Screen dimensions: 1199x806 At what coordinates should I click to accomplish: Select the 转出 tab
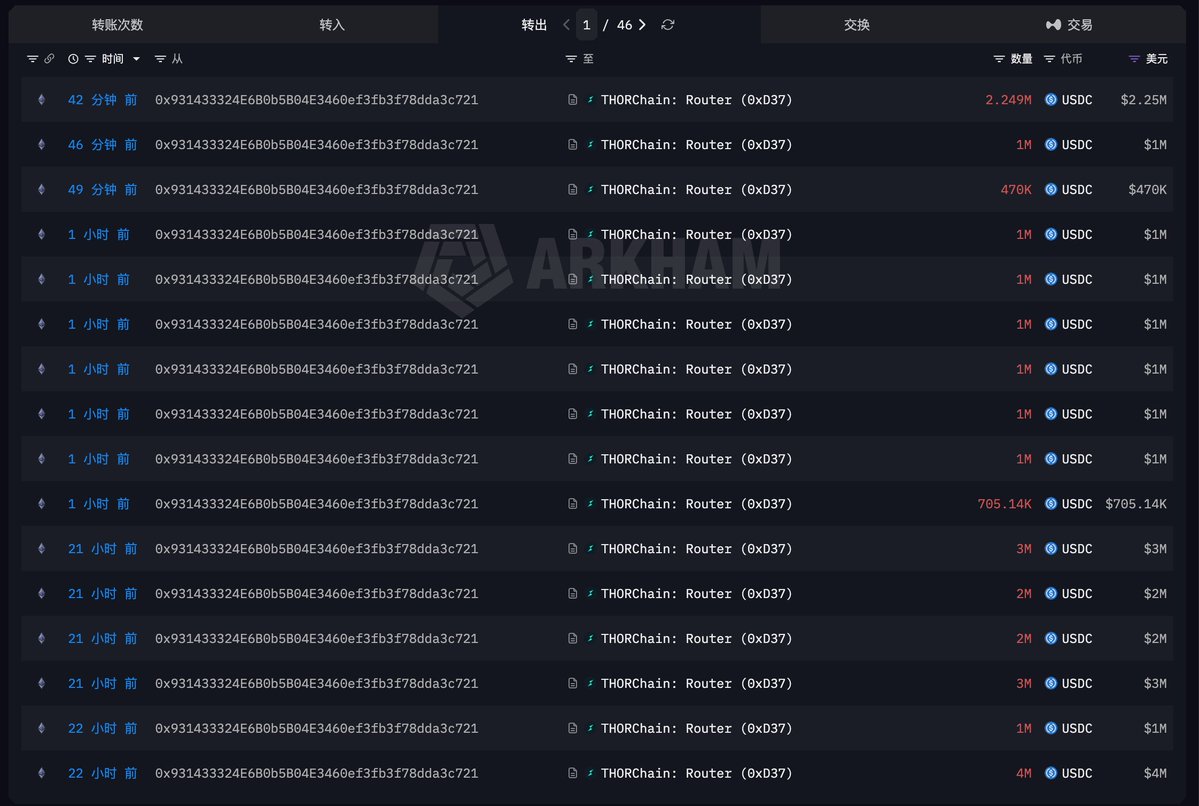[x=534, y=24]
